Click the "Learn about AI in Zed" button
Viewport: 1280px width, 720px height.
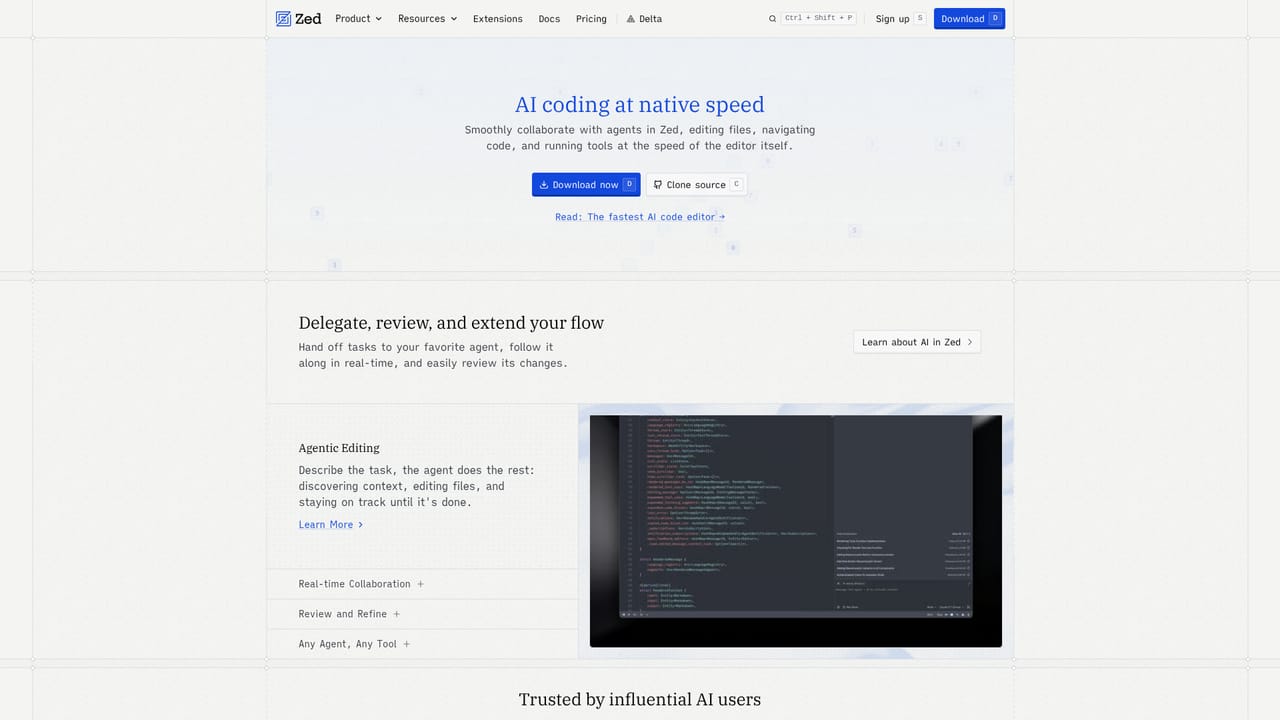(x=917, y=342)
